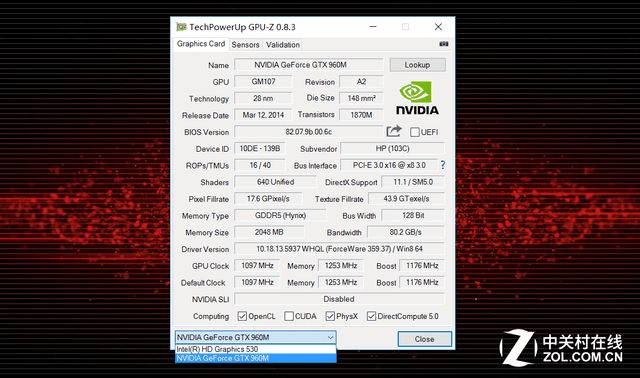640x378 pixels.
Task: Click the GPU Clock row Memory 1253 MHz field
Action: point(340,265)
